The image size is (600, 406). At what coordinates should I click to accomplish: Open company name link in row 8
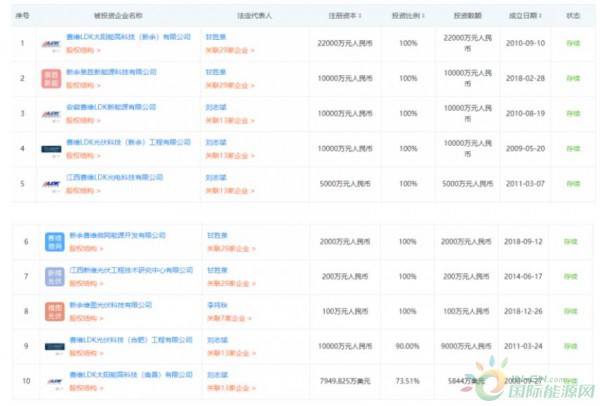(x=111, y=305)
